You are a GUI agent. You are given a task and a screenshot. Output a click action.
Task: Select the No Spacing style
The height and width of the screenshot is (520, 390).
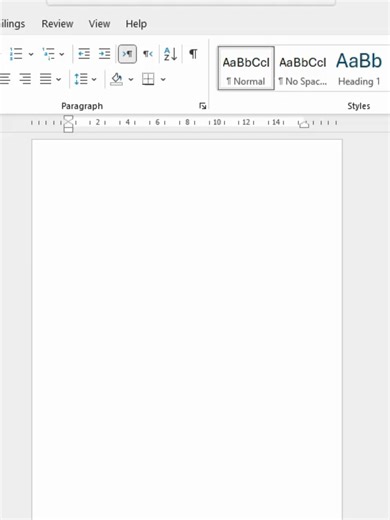click(303, 68)
